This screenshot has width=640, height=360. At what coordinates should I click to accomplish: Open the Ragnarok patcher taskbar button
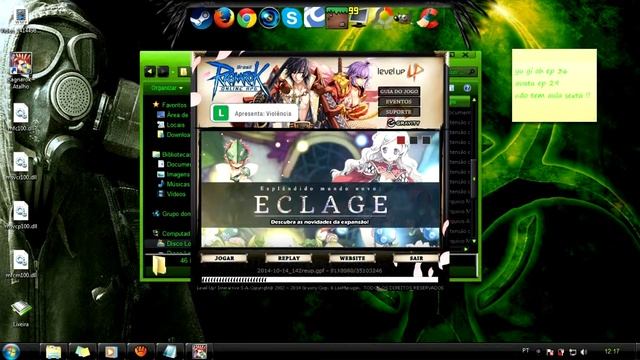[x=199, y=351]
